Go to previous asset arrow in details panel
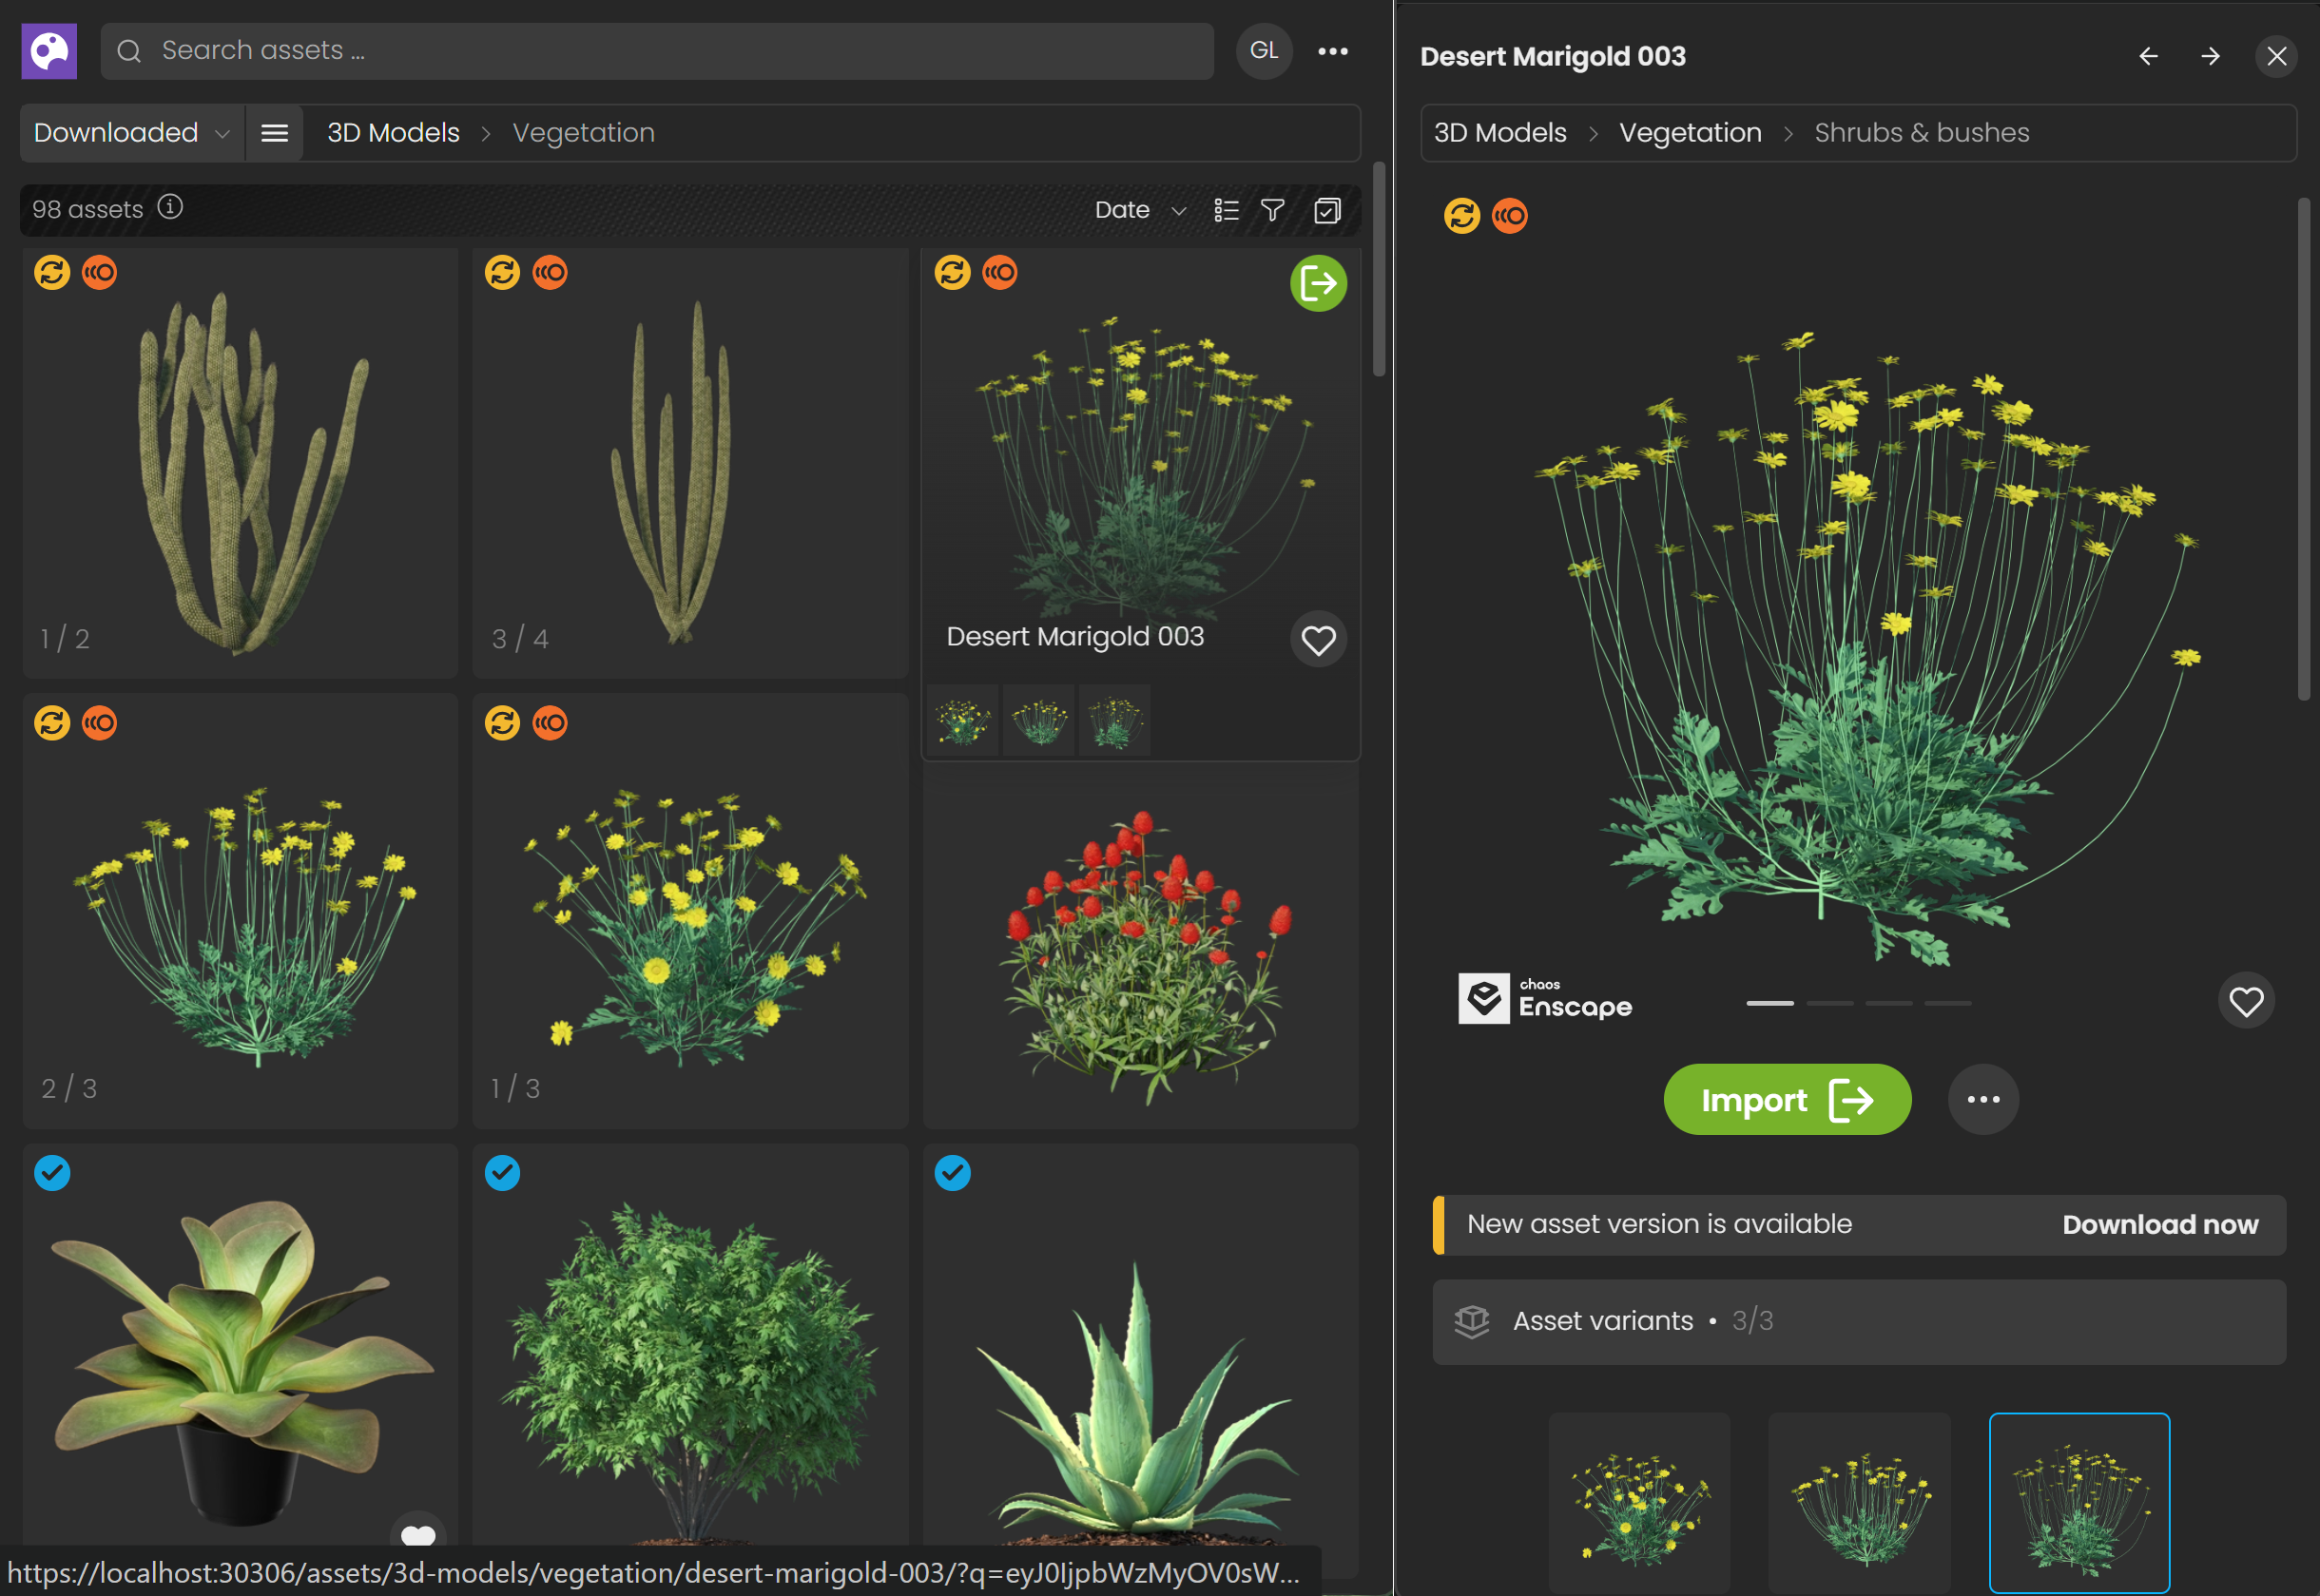The width and height of the screenshot is (2320, 1596). click(2148, 56)
